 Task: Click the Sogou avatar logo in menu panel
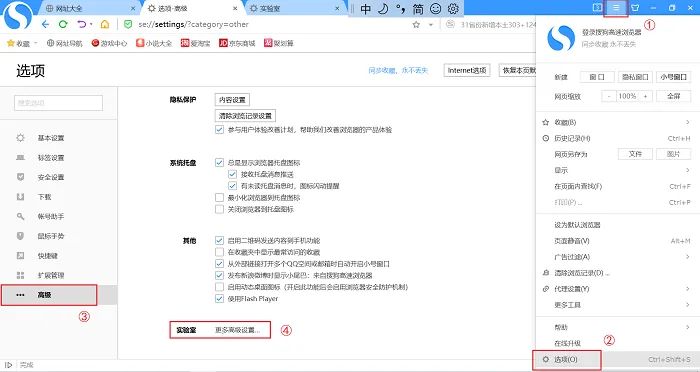click(x=561, y=38)
